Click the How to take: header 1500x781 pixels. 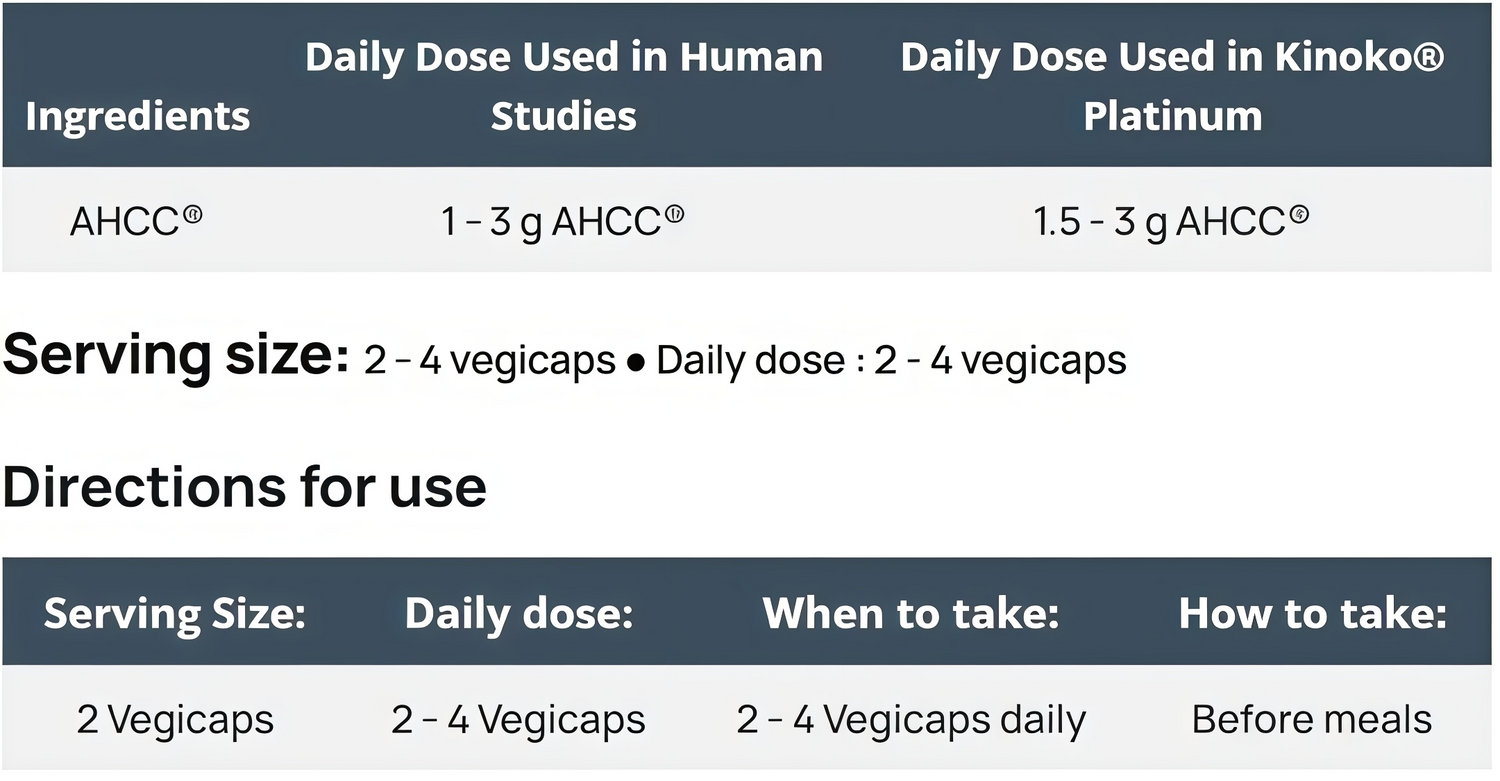(1312, 613)
